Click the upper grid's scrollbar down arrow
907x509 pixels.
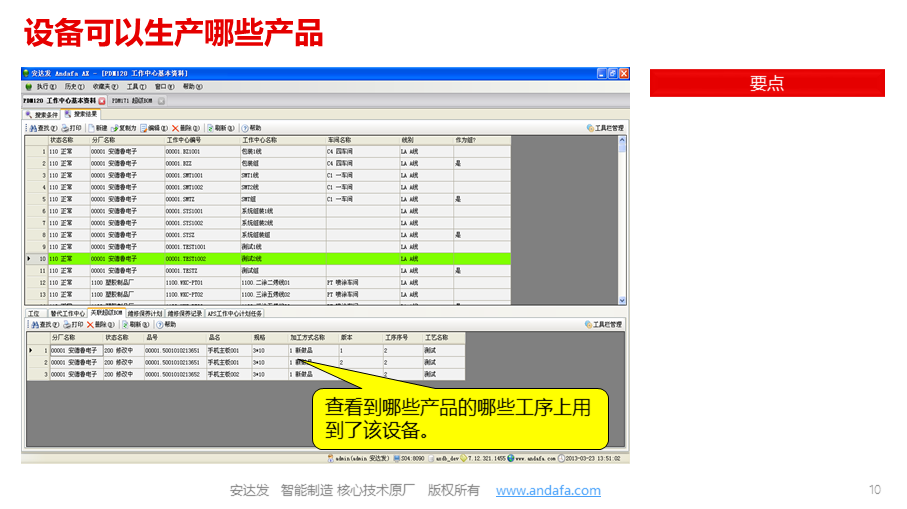[x=623, y=299]
